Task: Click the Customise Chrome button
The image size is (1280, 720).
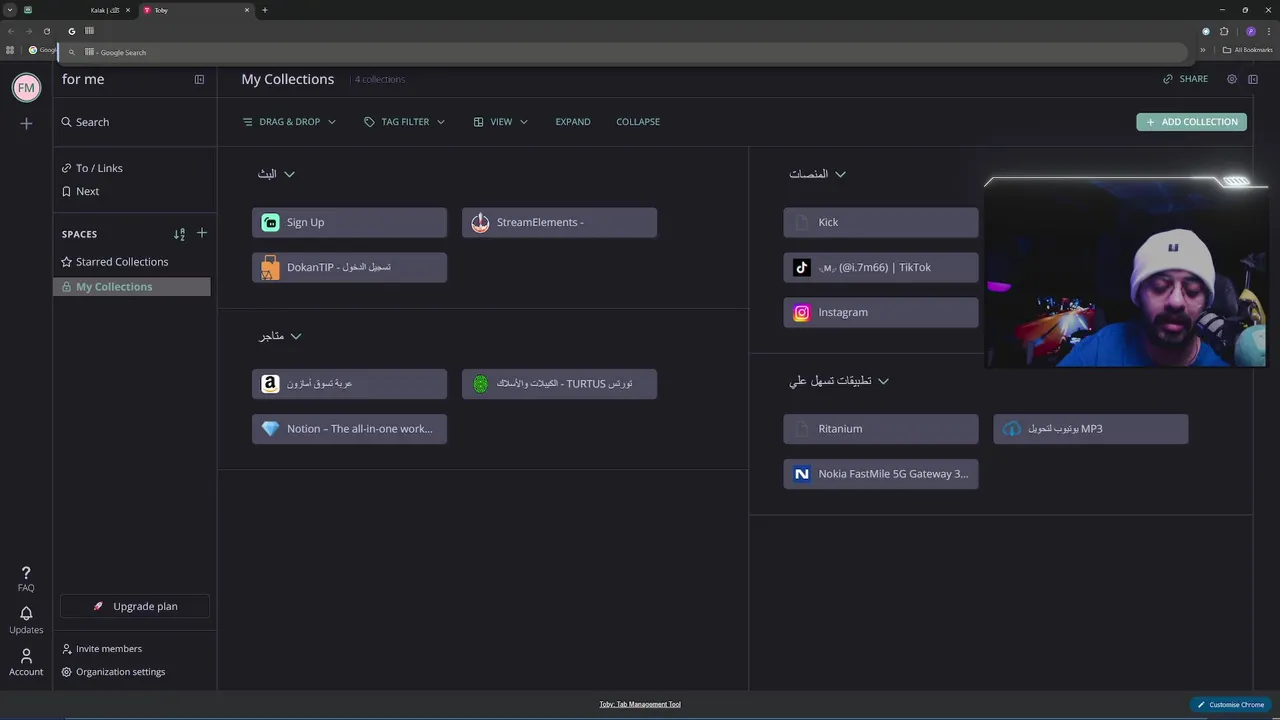Action: coord(1231,705)
